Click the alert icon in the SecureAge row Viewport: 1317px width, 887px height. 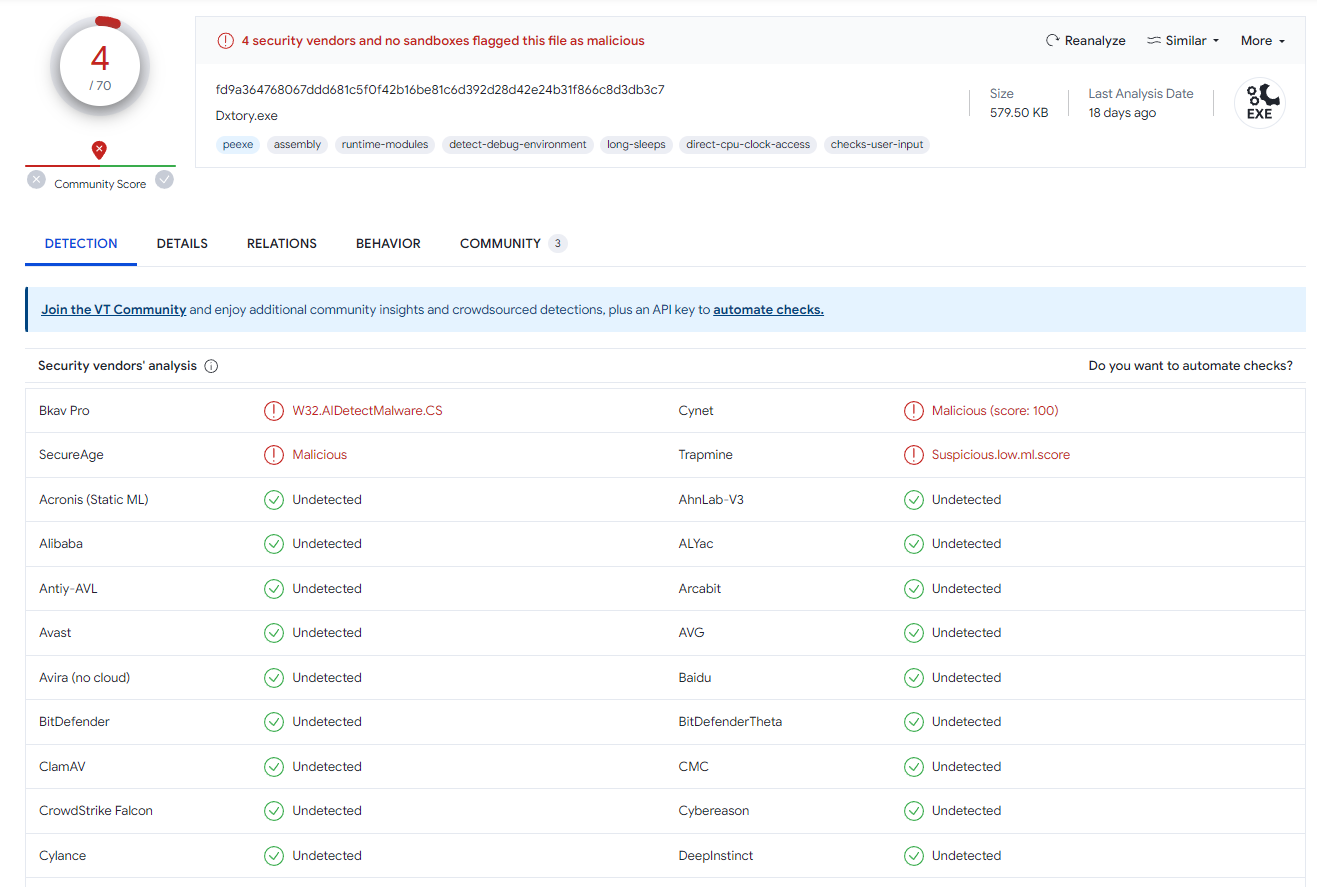[x=273, y=455]
